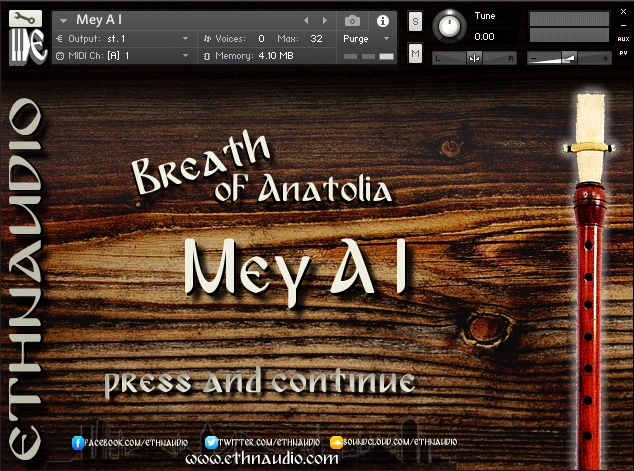Click the Mey A I instrument name field
Image resolution: width=634 pixels, height=471 pixels.
[x=99, y=19]
